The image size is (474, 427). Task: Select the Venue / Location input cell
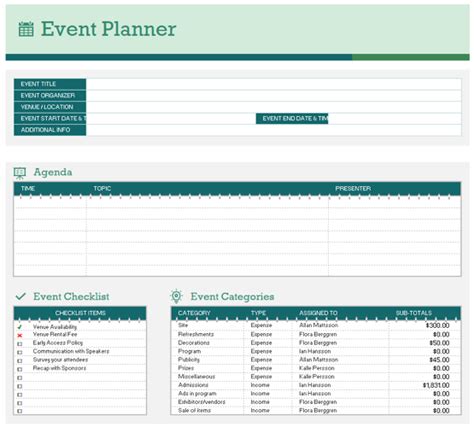click(274, 107)
